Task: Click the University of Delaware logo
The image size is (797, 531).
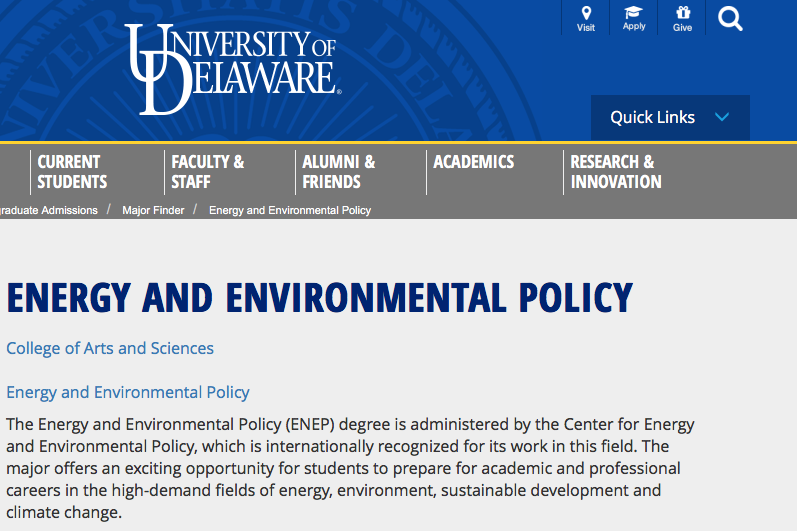Action: [x=233, y=69]
